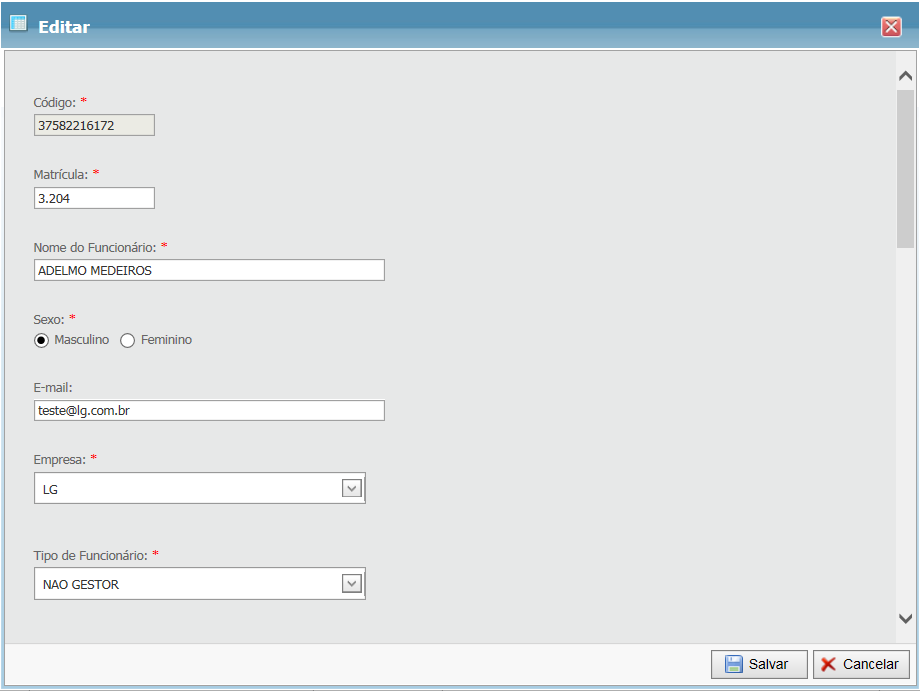
Task: Click the Nome do Funcionário text field
Action: [x=209, y=270]
